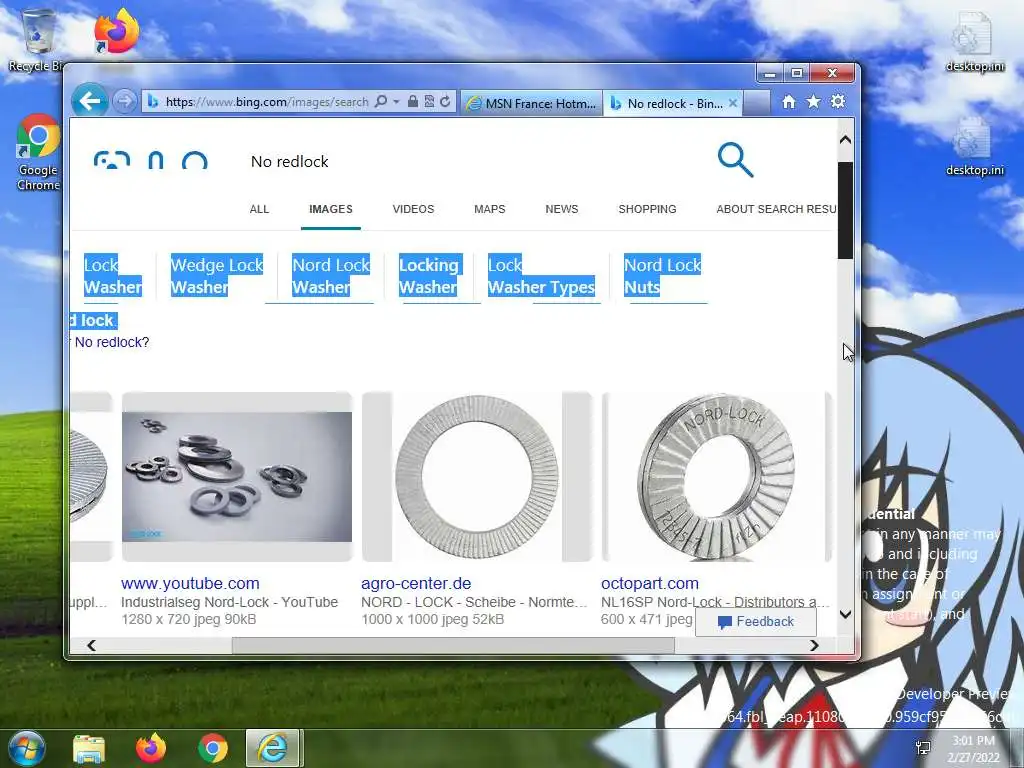The width and height of the screenshot is (1024, 768).
Task: Switch to MSN France Hotmail tab
Action: pos(532,103)
